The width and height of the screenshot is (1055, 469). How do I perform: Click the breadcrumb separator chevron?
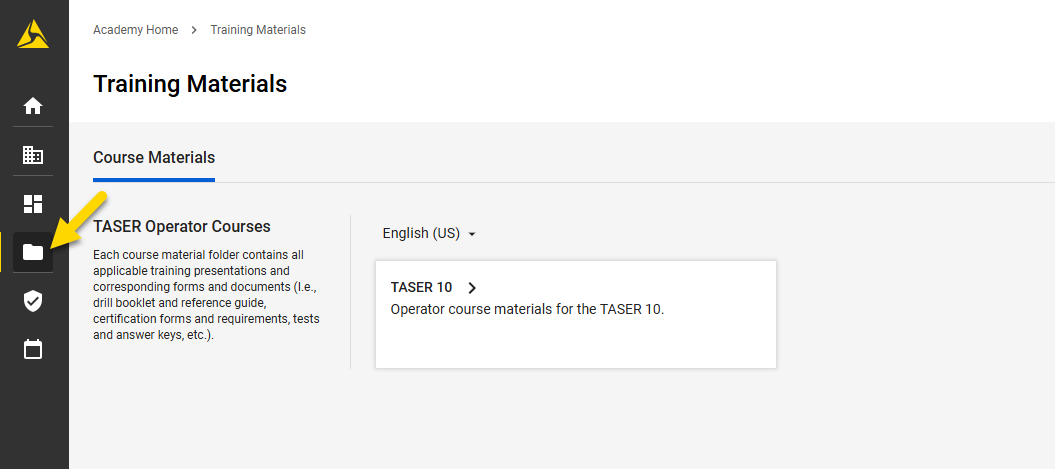tap(194, 30)
